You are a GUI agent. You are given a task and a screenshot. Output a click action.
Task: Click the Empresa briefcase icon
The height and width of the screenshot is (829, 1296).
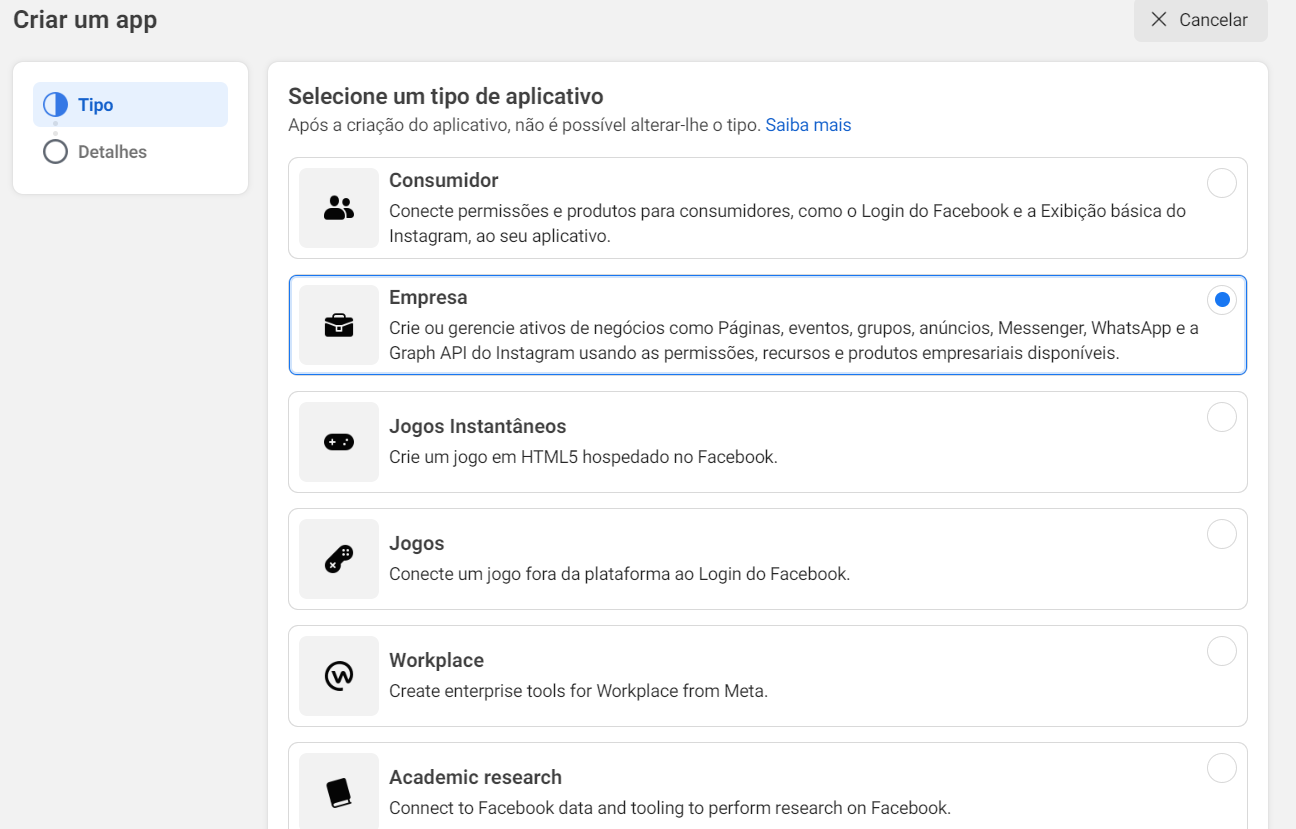pos(339,325)
